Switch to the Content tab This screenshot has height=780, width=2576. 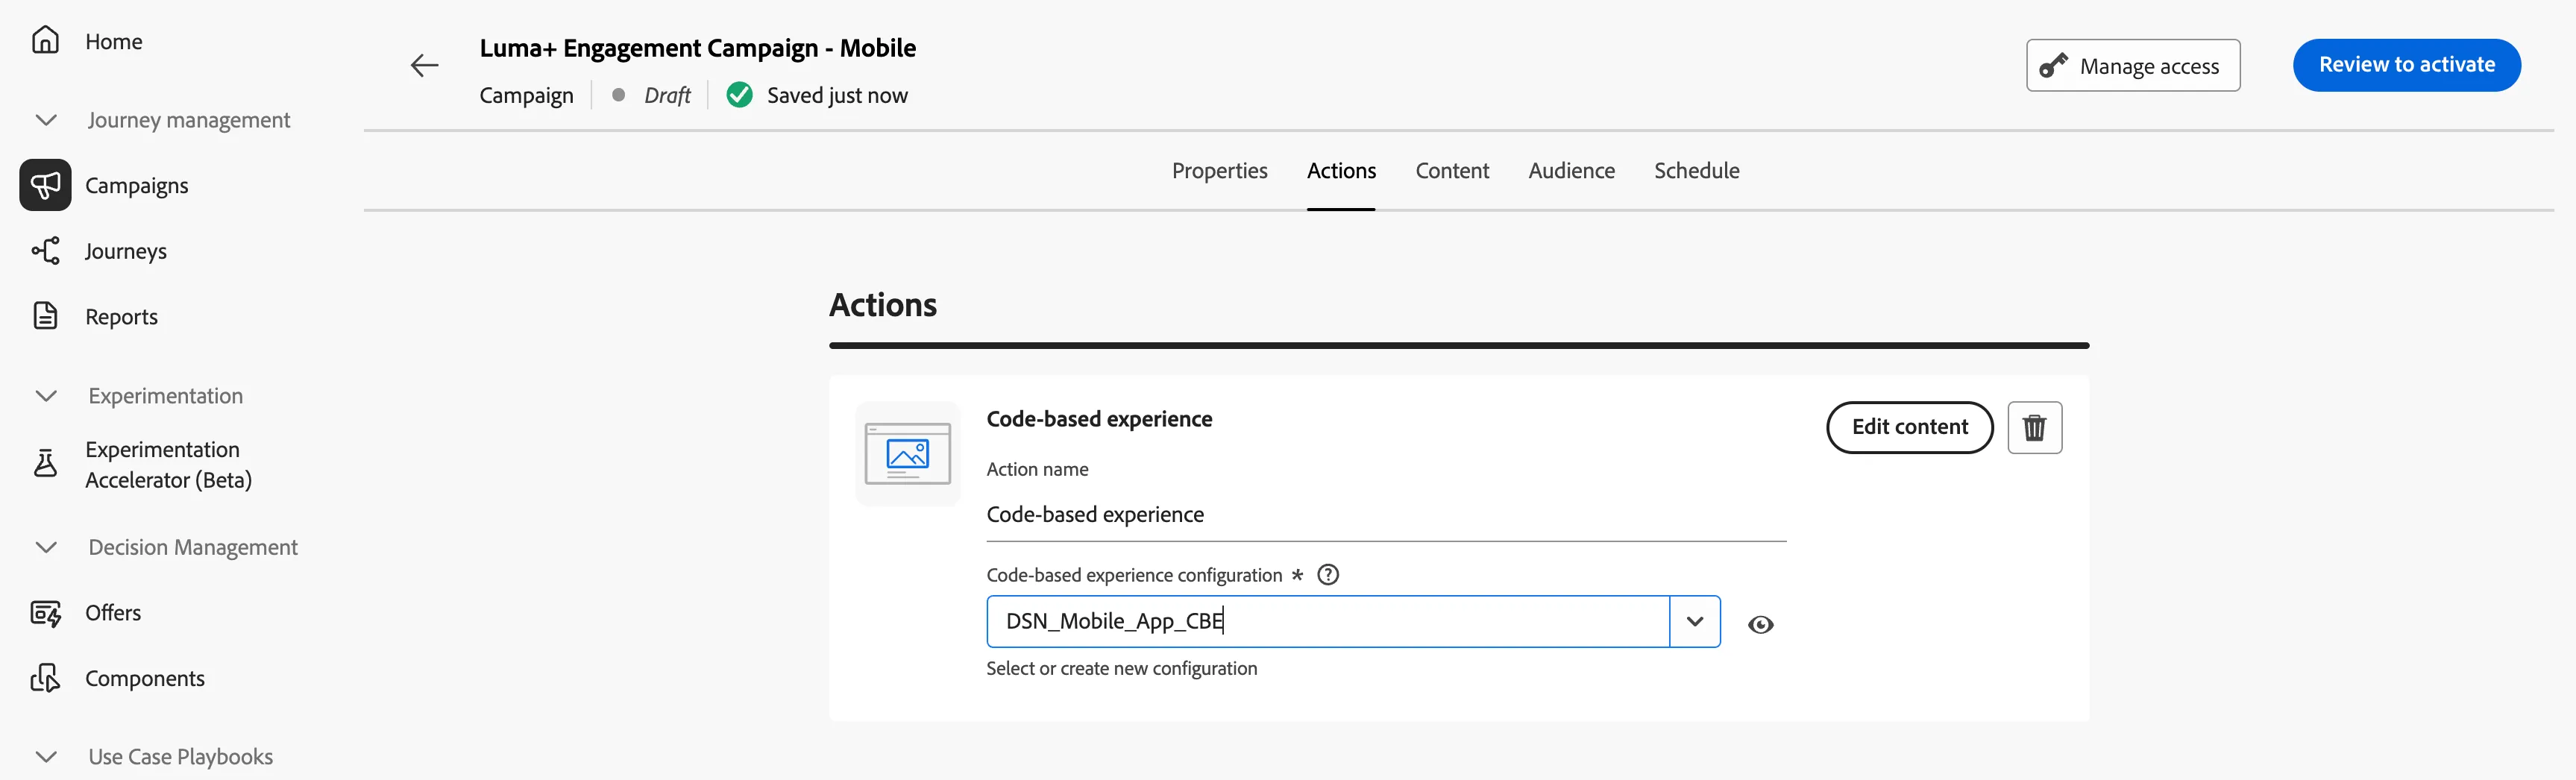point(1451,171)
